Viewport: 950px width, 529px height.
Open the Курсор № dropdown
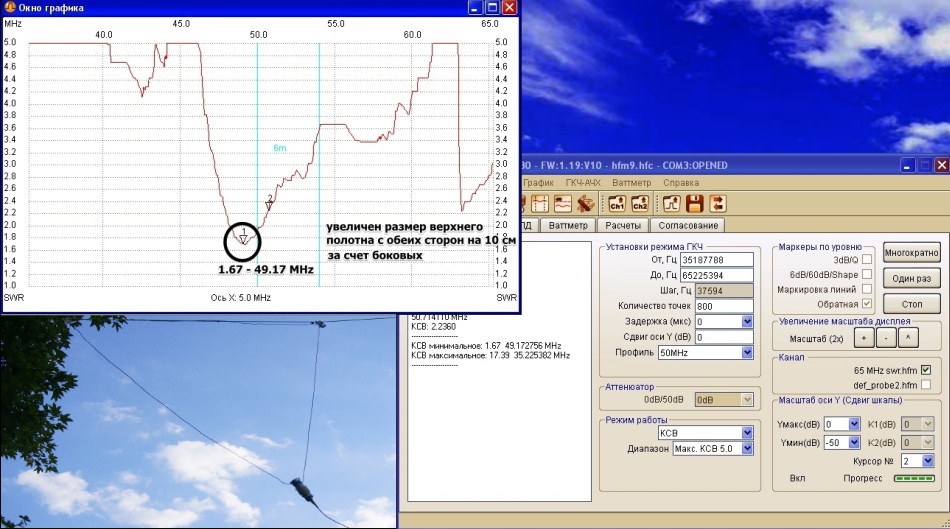928,461
